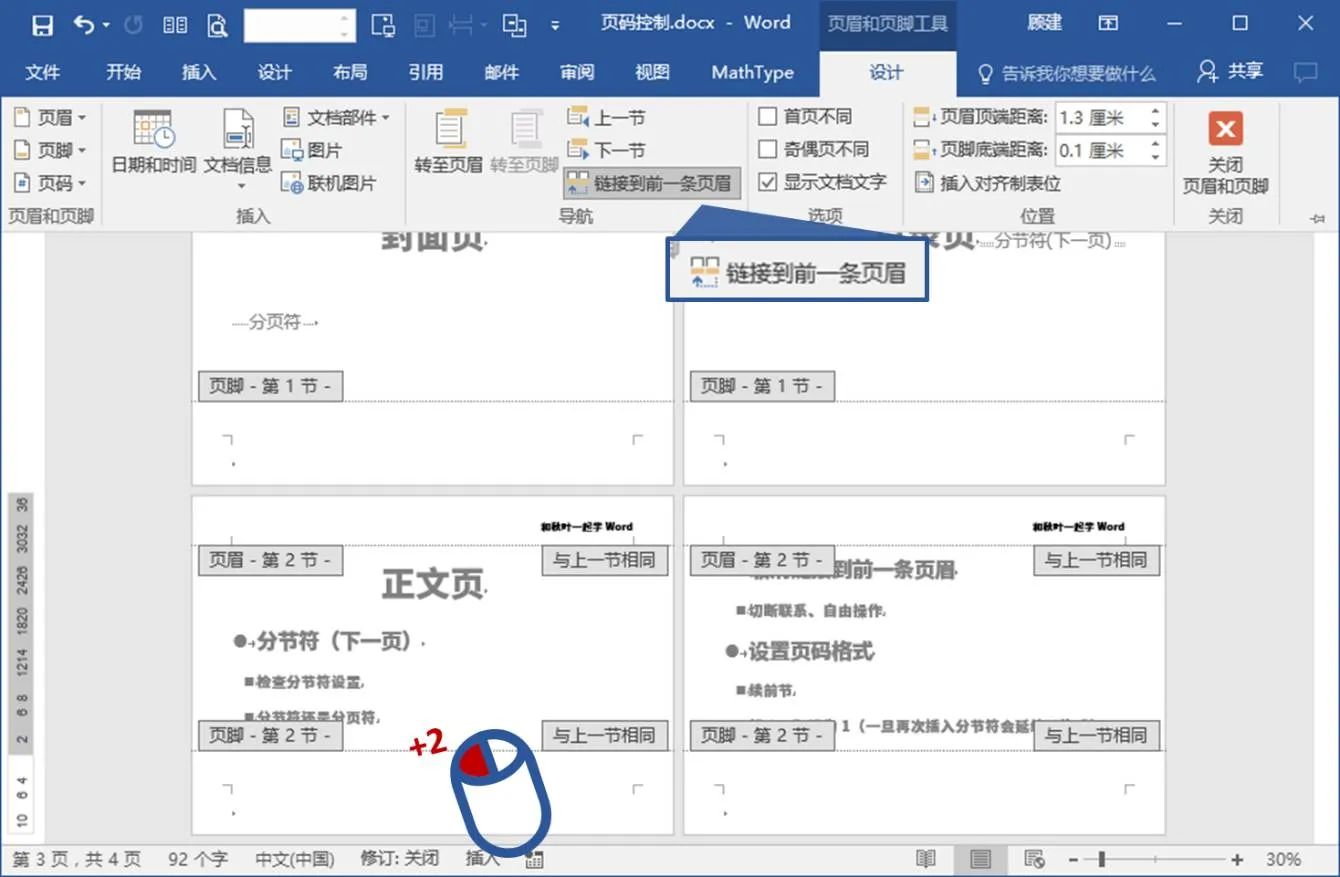Open the 布局 tab

pos(350,72)
